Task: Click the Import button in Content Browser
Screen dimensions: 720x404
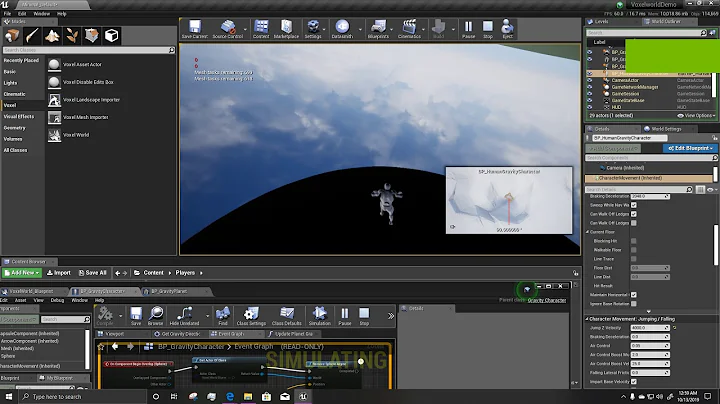Action: [59, 273]
